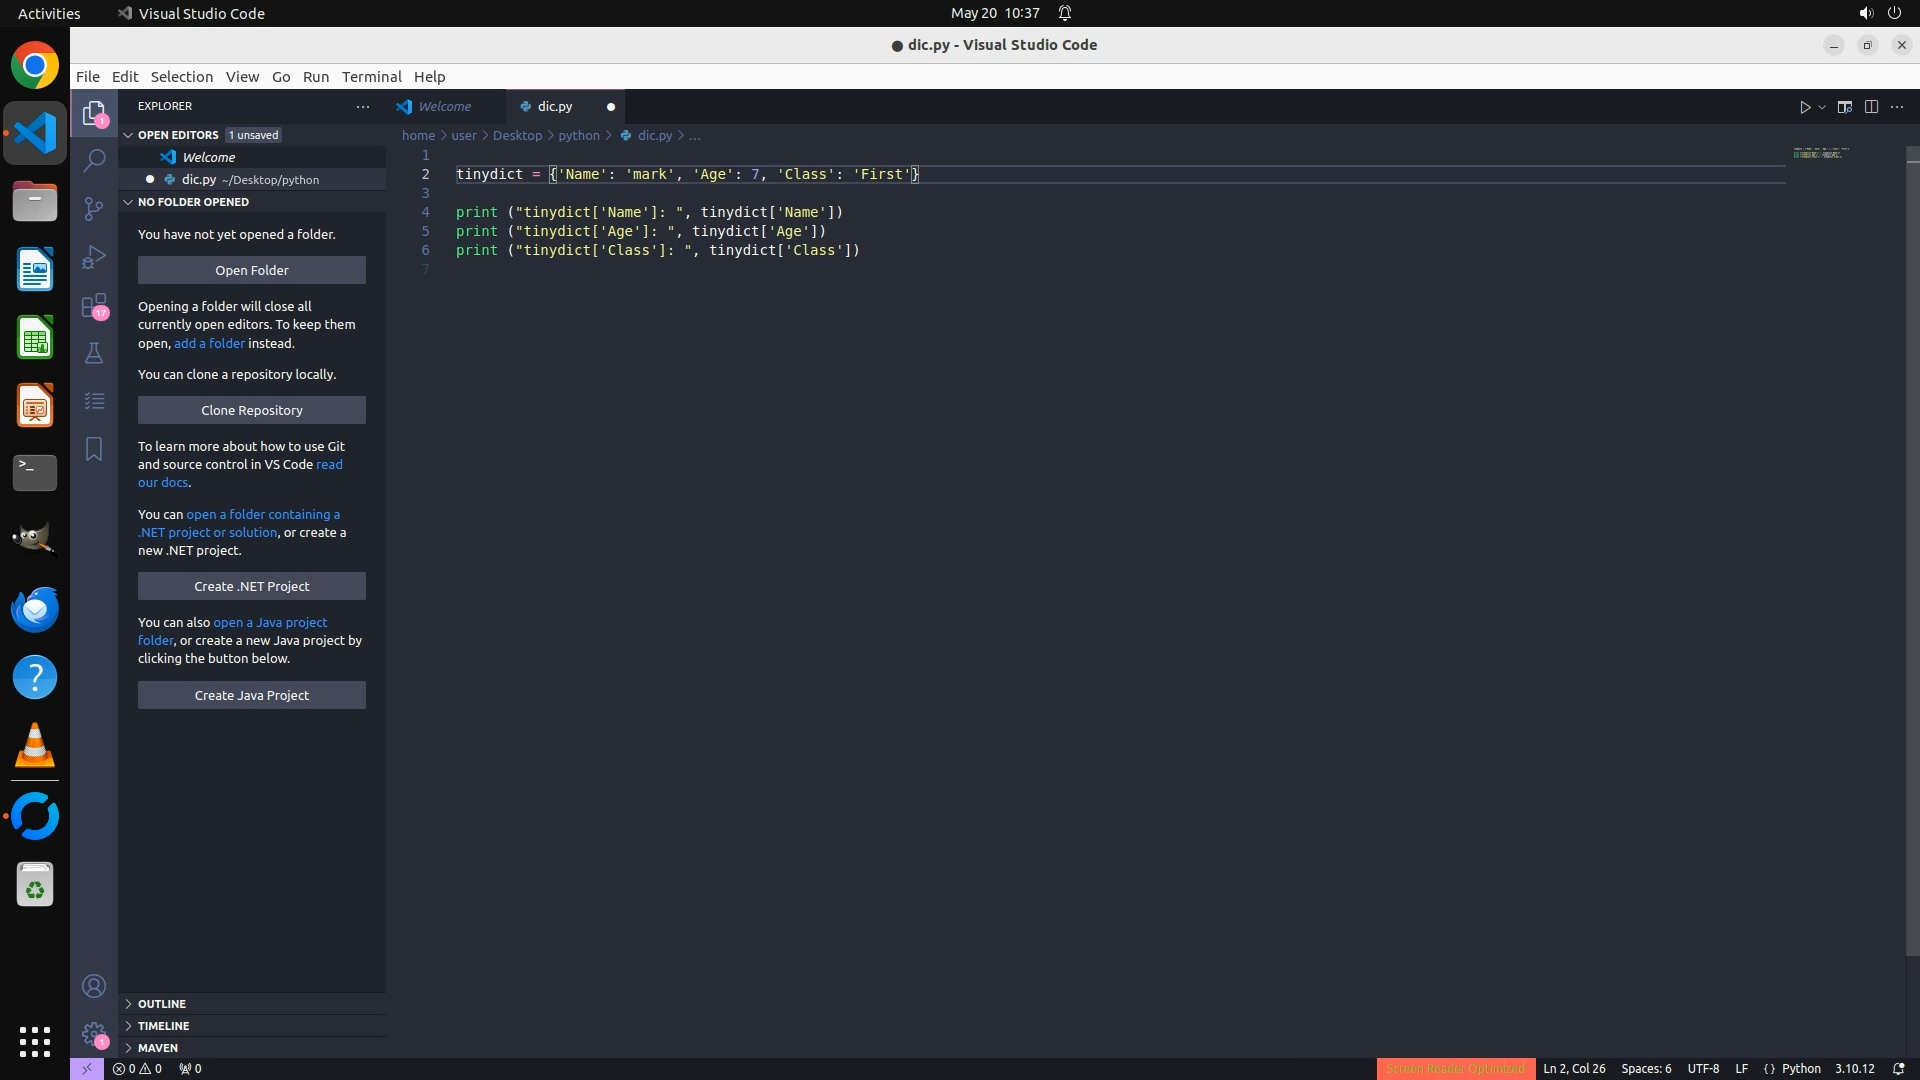1920x1080 pixels.
Task: Open the Testing flask icon
Action: click(94, 353)
